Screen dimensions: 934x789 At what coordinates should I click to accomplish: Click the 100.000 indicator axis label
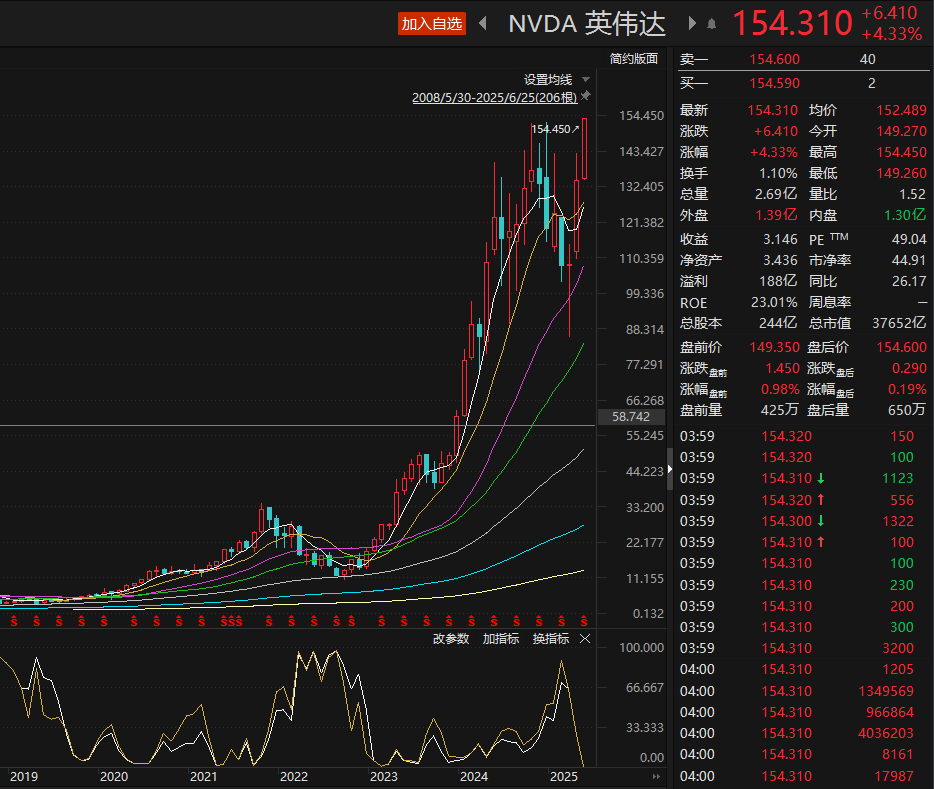[642, 648]
